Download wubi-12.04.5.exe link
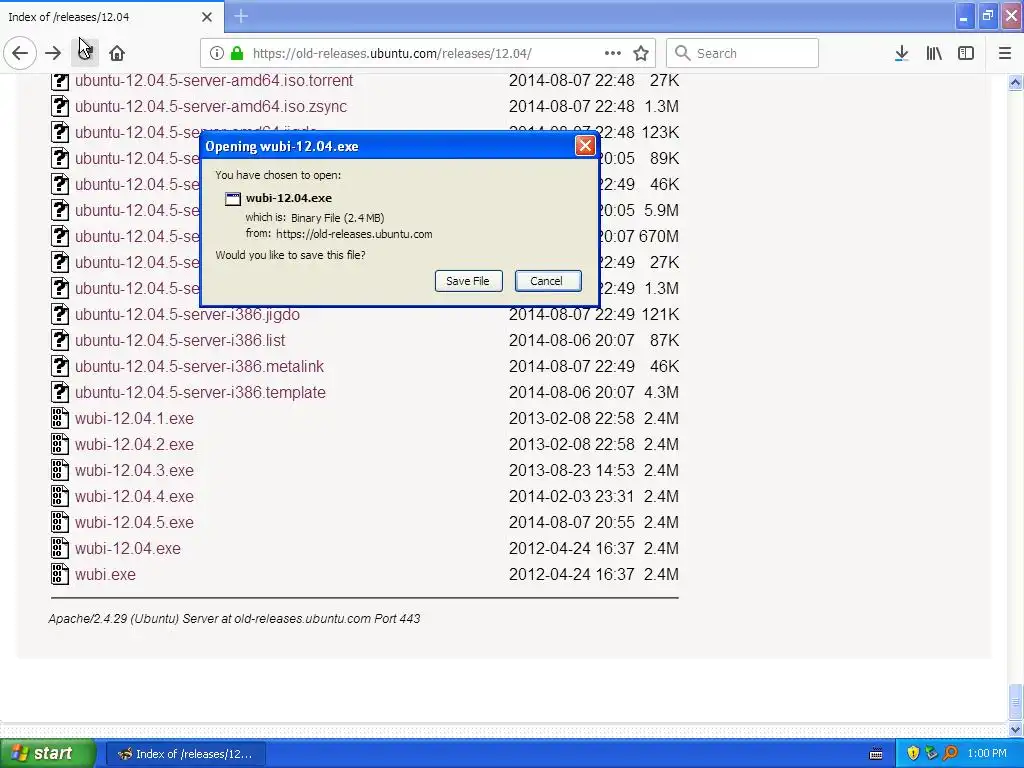The image size is (1024, 768). pyautogui.click(x=134, y=522)
